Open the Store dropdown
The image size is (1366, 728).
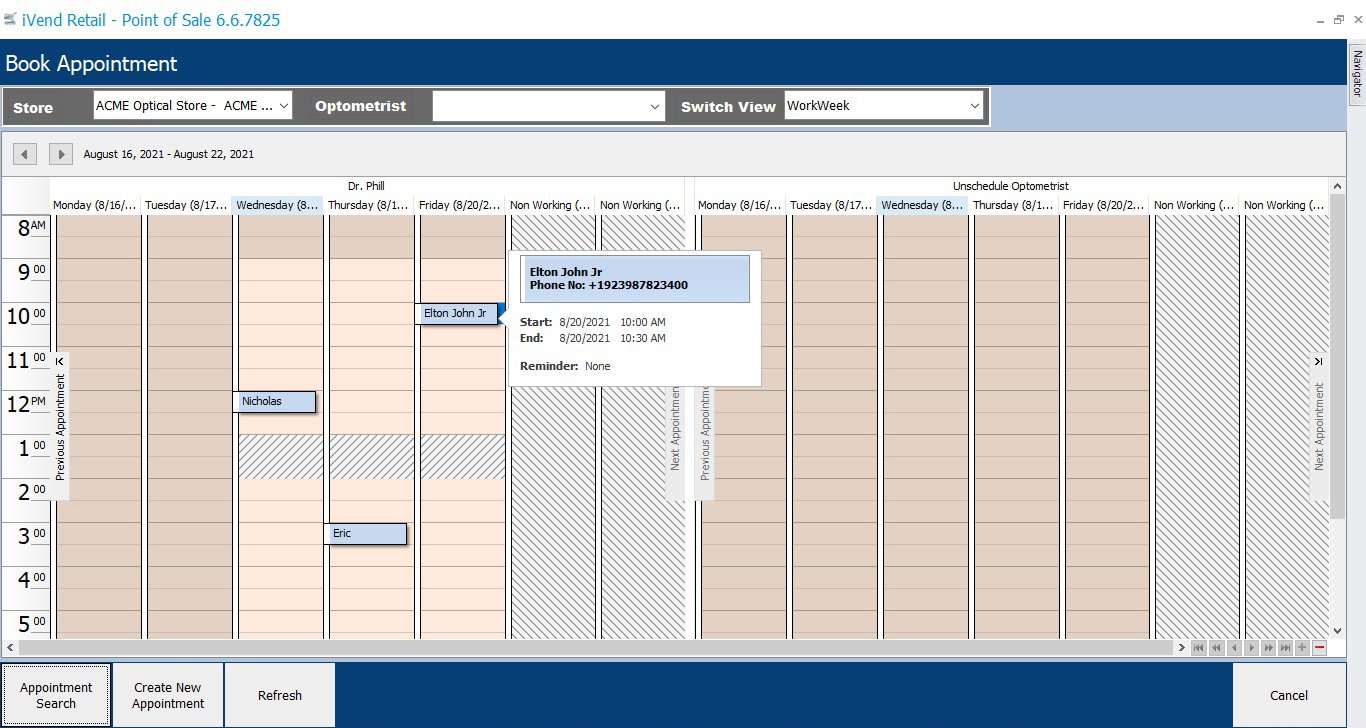tap(193, 105)
